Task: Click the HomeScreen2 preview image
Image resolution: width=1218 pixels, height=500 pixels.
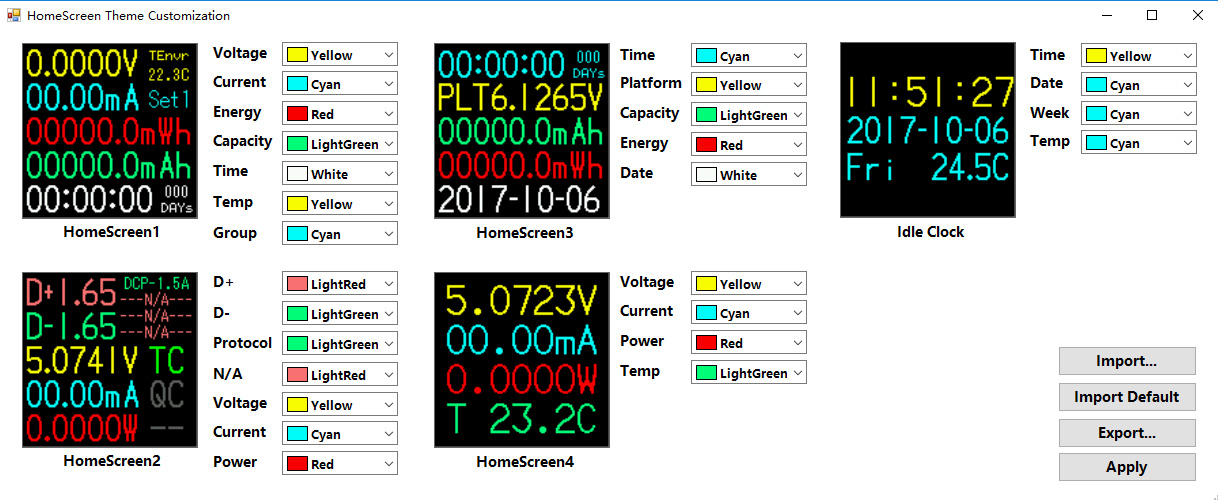Action: 110,359
